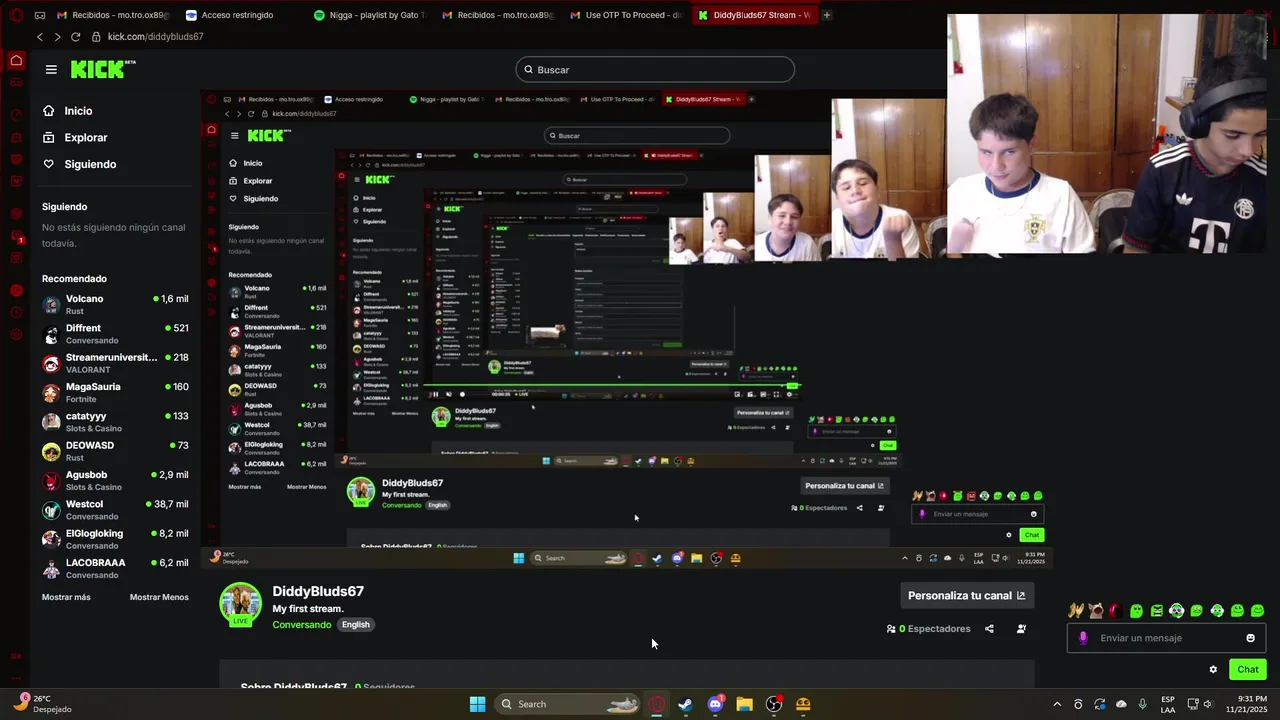This screenshot has width=1280, height=720.
Task: Switch to Acceso restringido tab
Action: [237, 15]
